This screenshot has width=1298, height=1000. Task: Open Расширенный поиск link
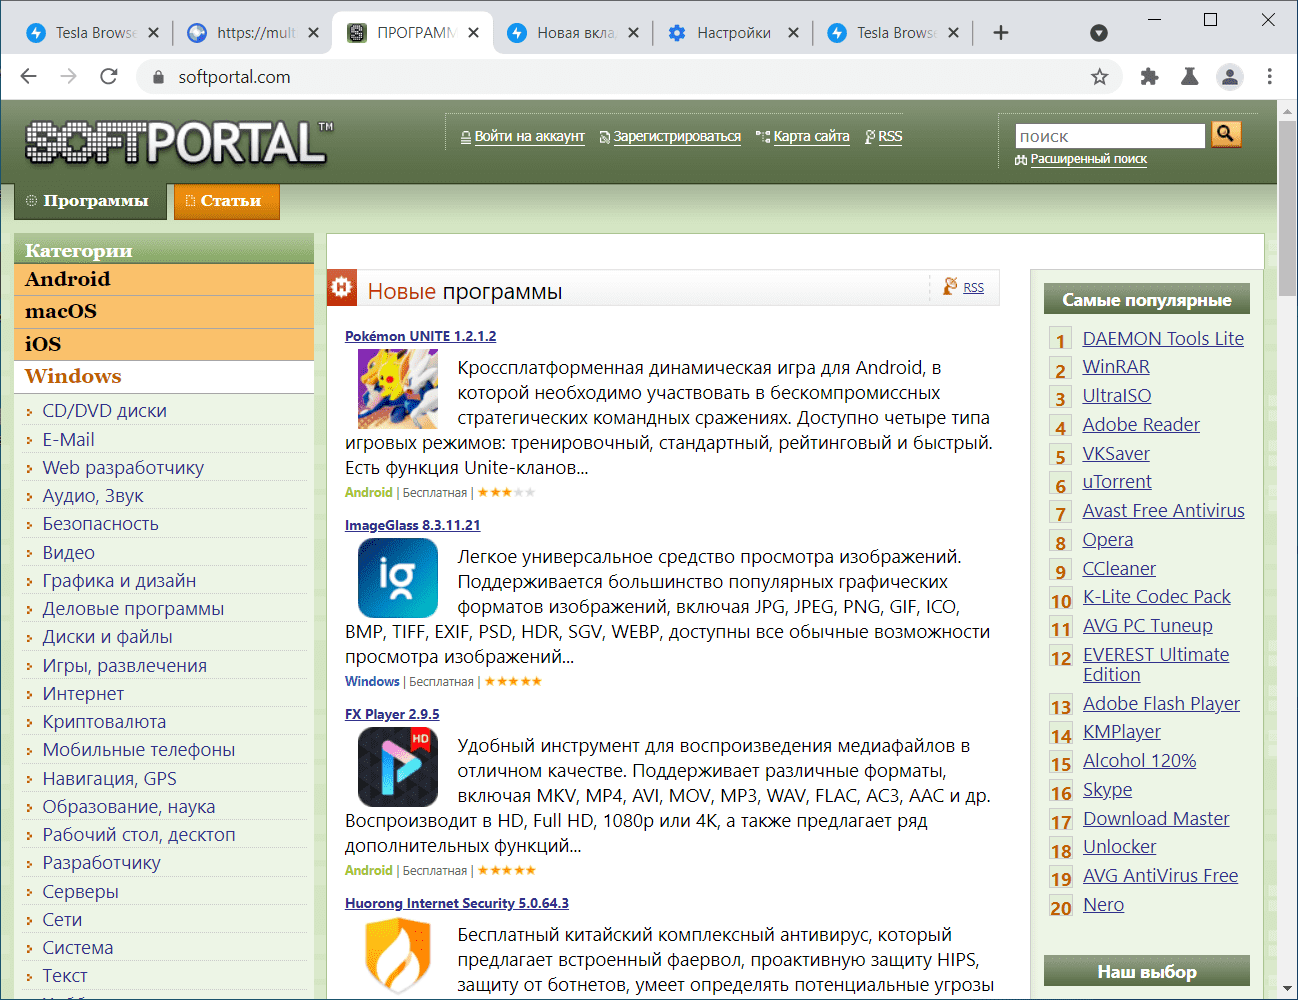pyautogui.click(x=1088, y=159)
